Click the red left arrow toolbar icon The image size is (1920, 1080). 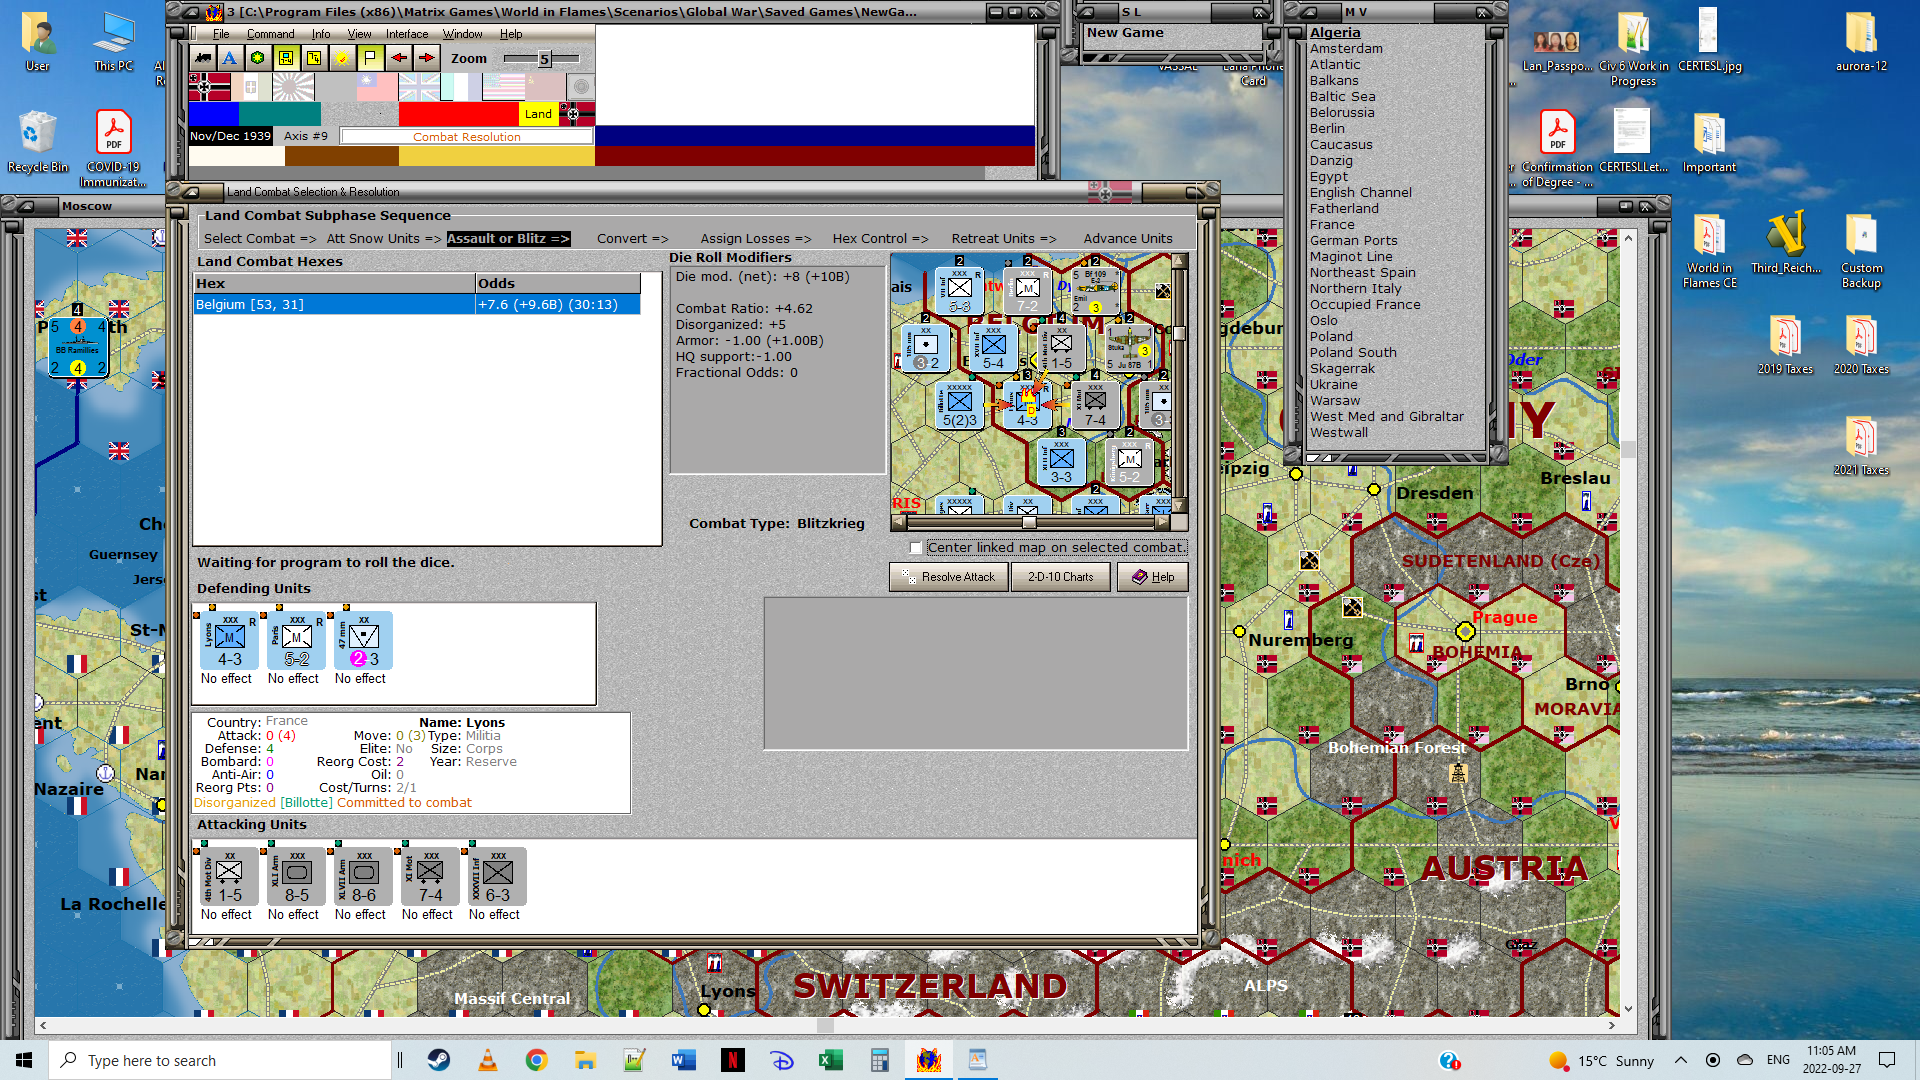click(x=398, y=58)
